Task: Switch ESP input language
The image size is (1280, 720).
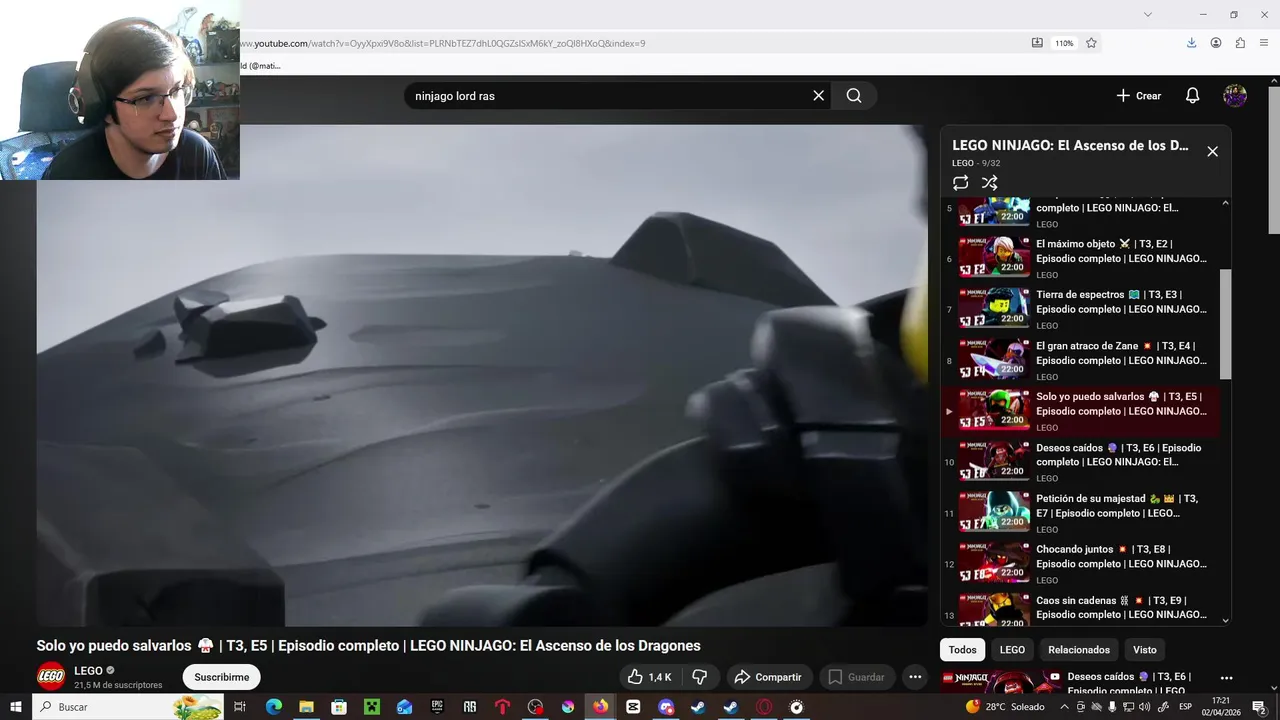Action: pyautogui.click(x=1185, y=706)
